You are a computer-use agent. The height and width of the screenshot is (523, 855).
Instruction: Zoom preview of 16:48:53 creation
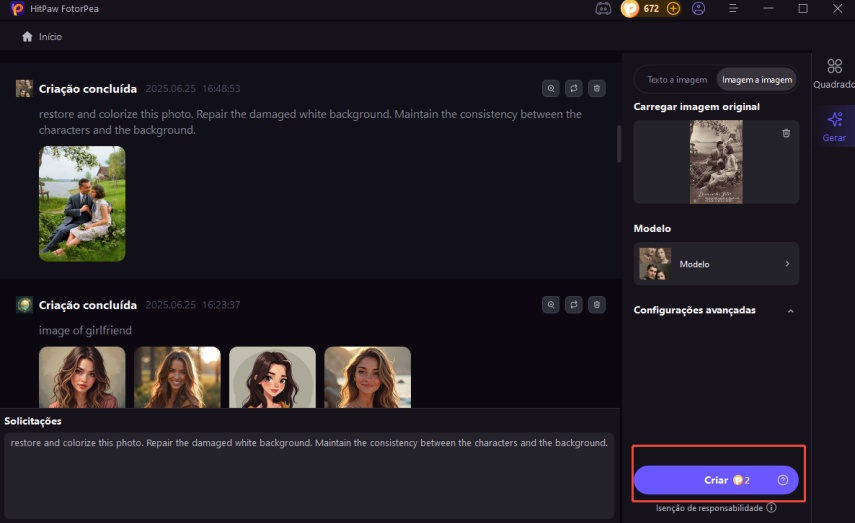(x=551, y=88)
